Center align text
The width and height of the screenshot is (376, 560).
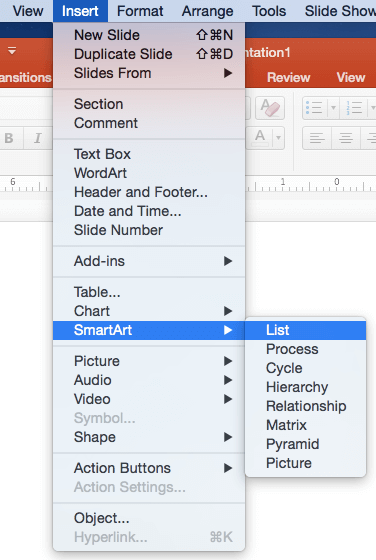(346, 138)
